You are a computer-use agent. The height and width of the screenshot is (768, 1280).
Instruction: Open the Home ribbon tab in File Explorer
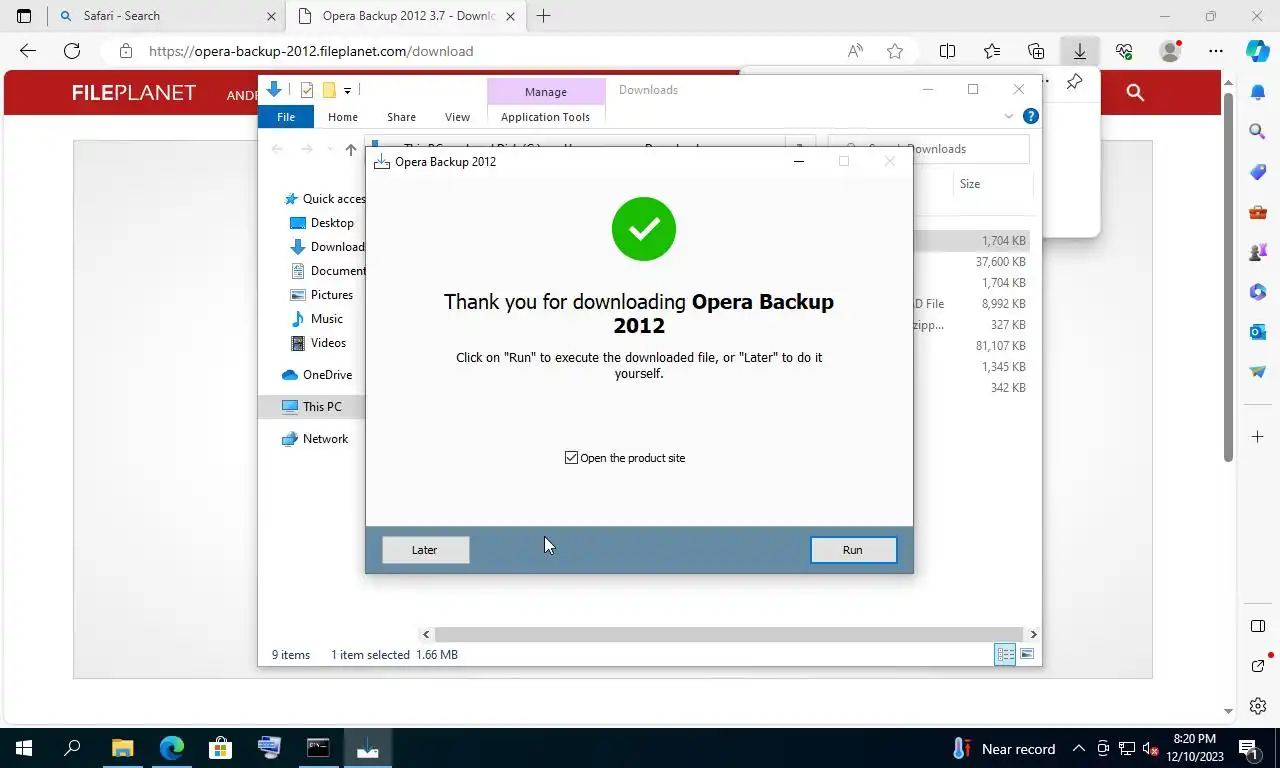pyautogui.click(x=343, y=117)
